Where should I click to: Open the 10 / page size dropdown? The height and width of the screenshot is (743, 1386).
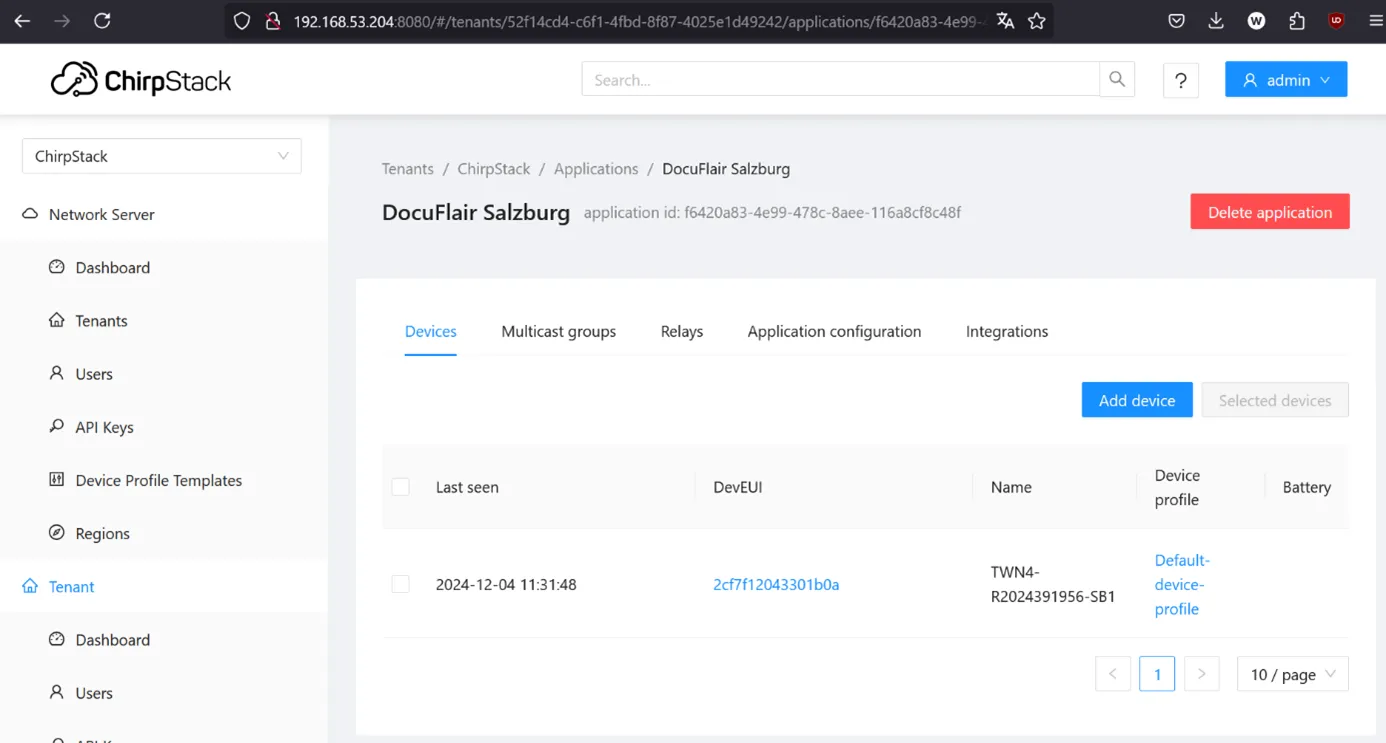1292,674
